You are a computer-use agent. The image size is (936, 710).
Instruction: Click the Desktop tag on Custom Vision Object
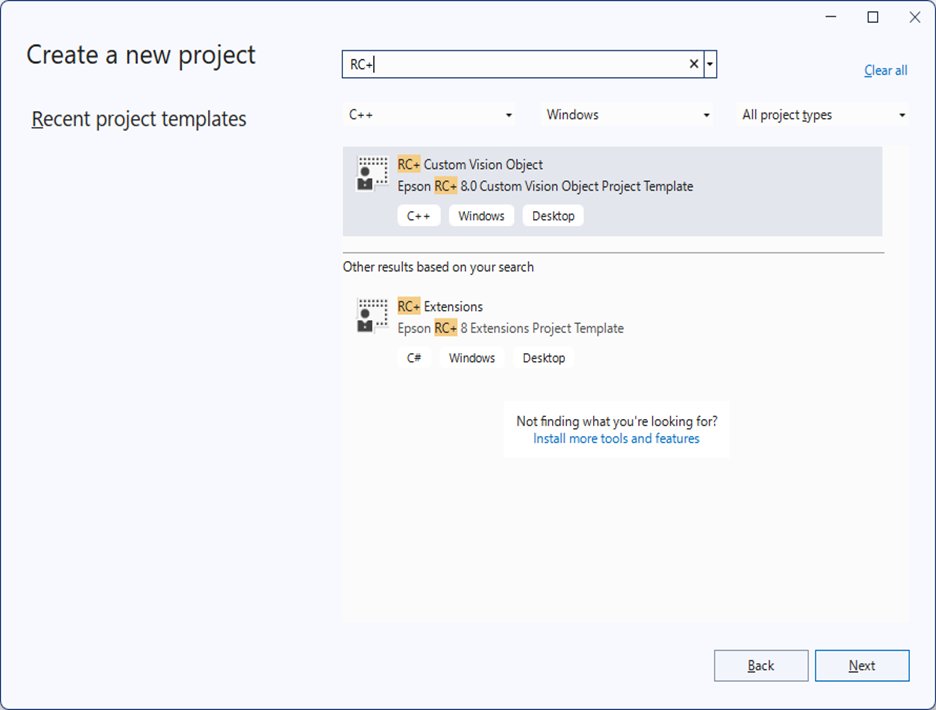click(553, 216)
